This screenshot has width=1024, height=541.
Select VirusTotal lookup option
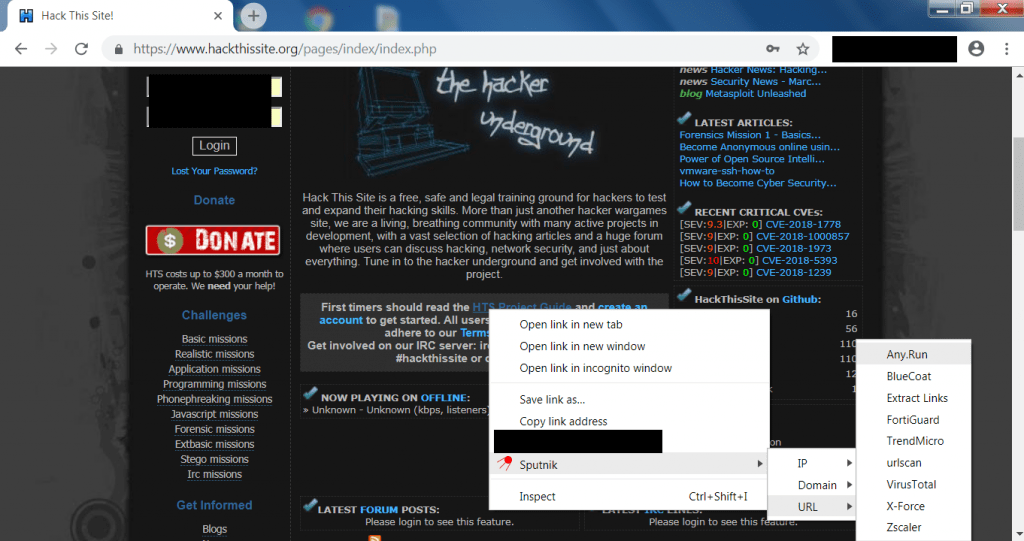914,484
